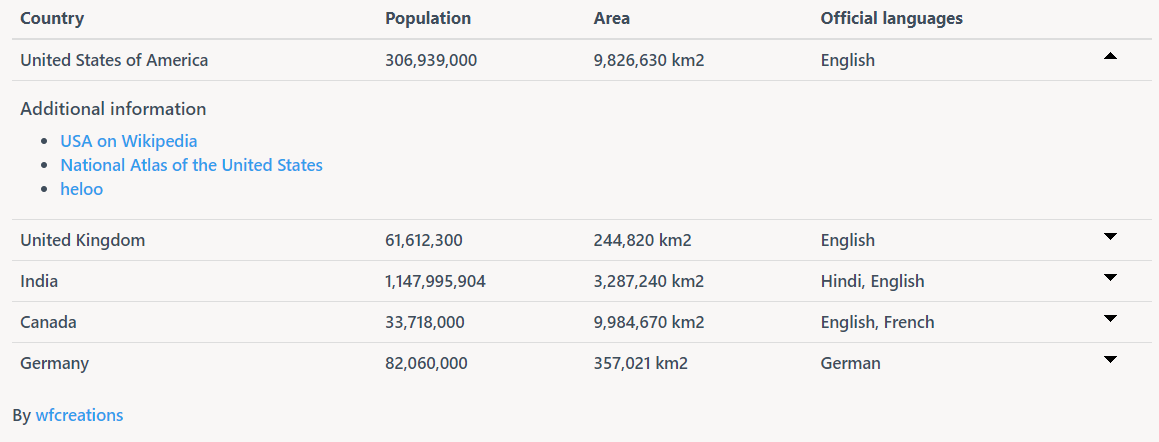Select the United Kingdom country name cell

[x=83, y=240]
